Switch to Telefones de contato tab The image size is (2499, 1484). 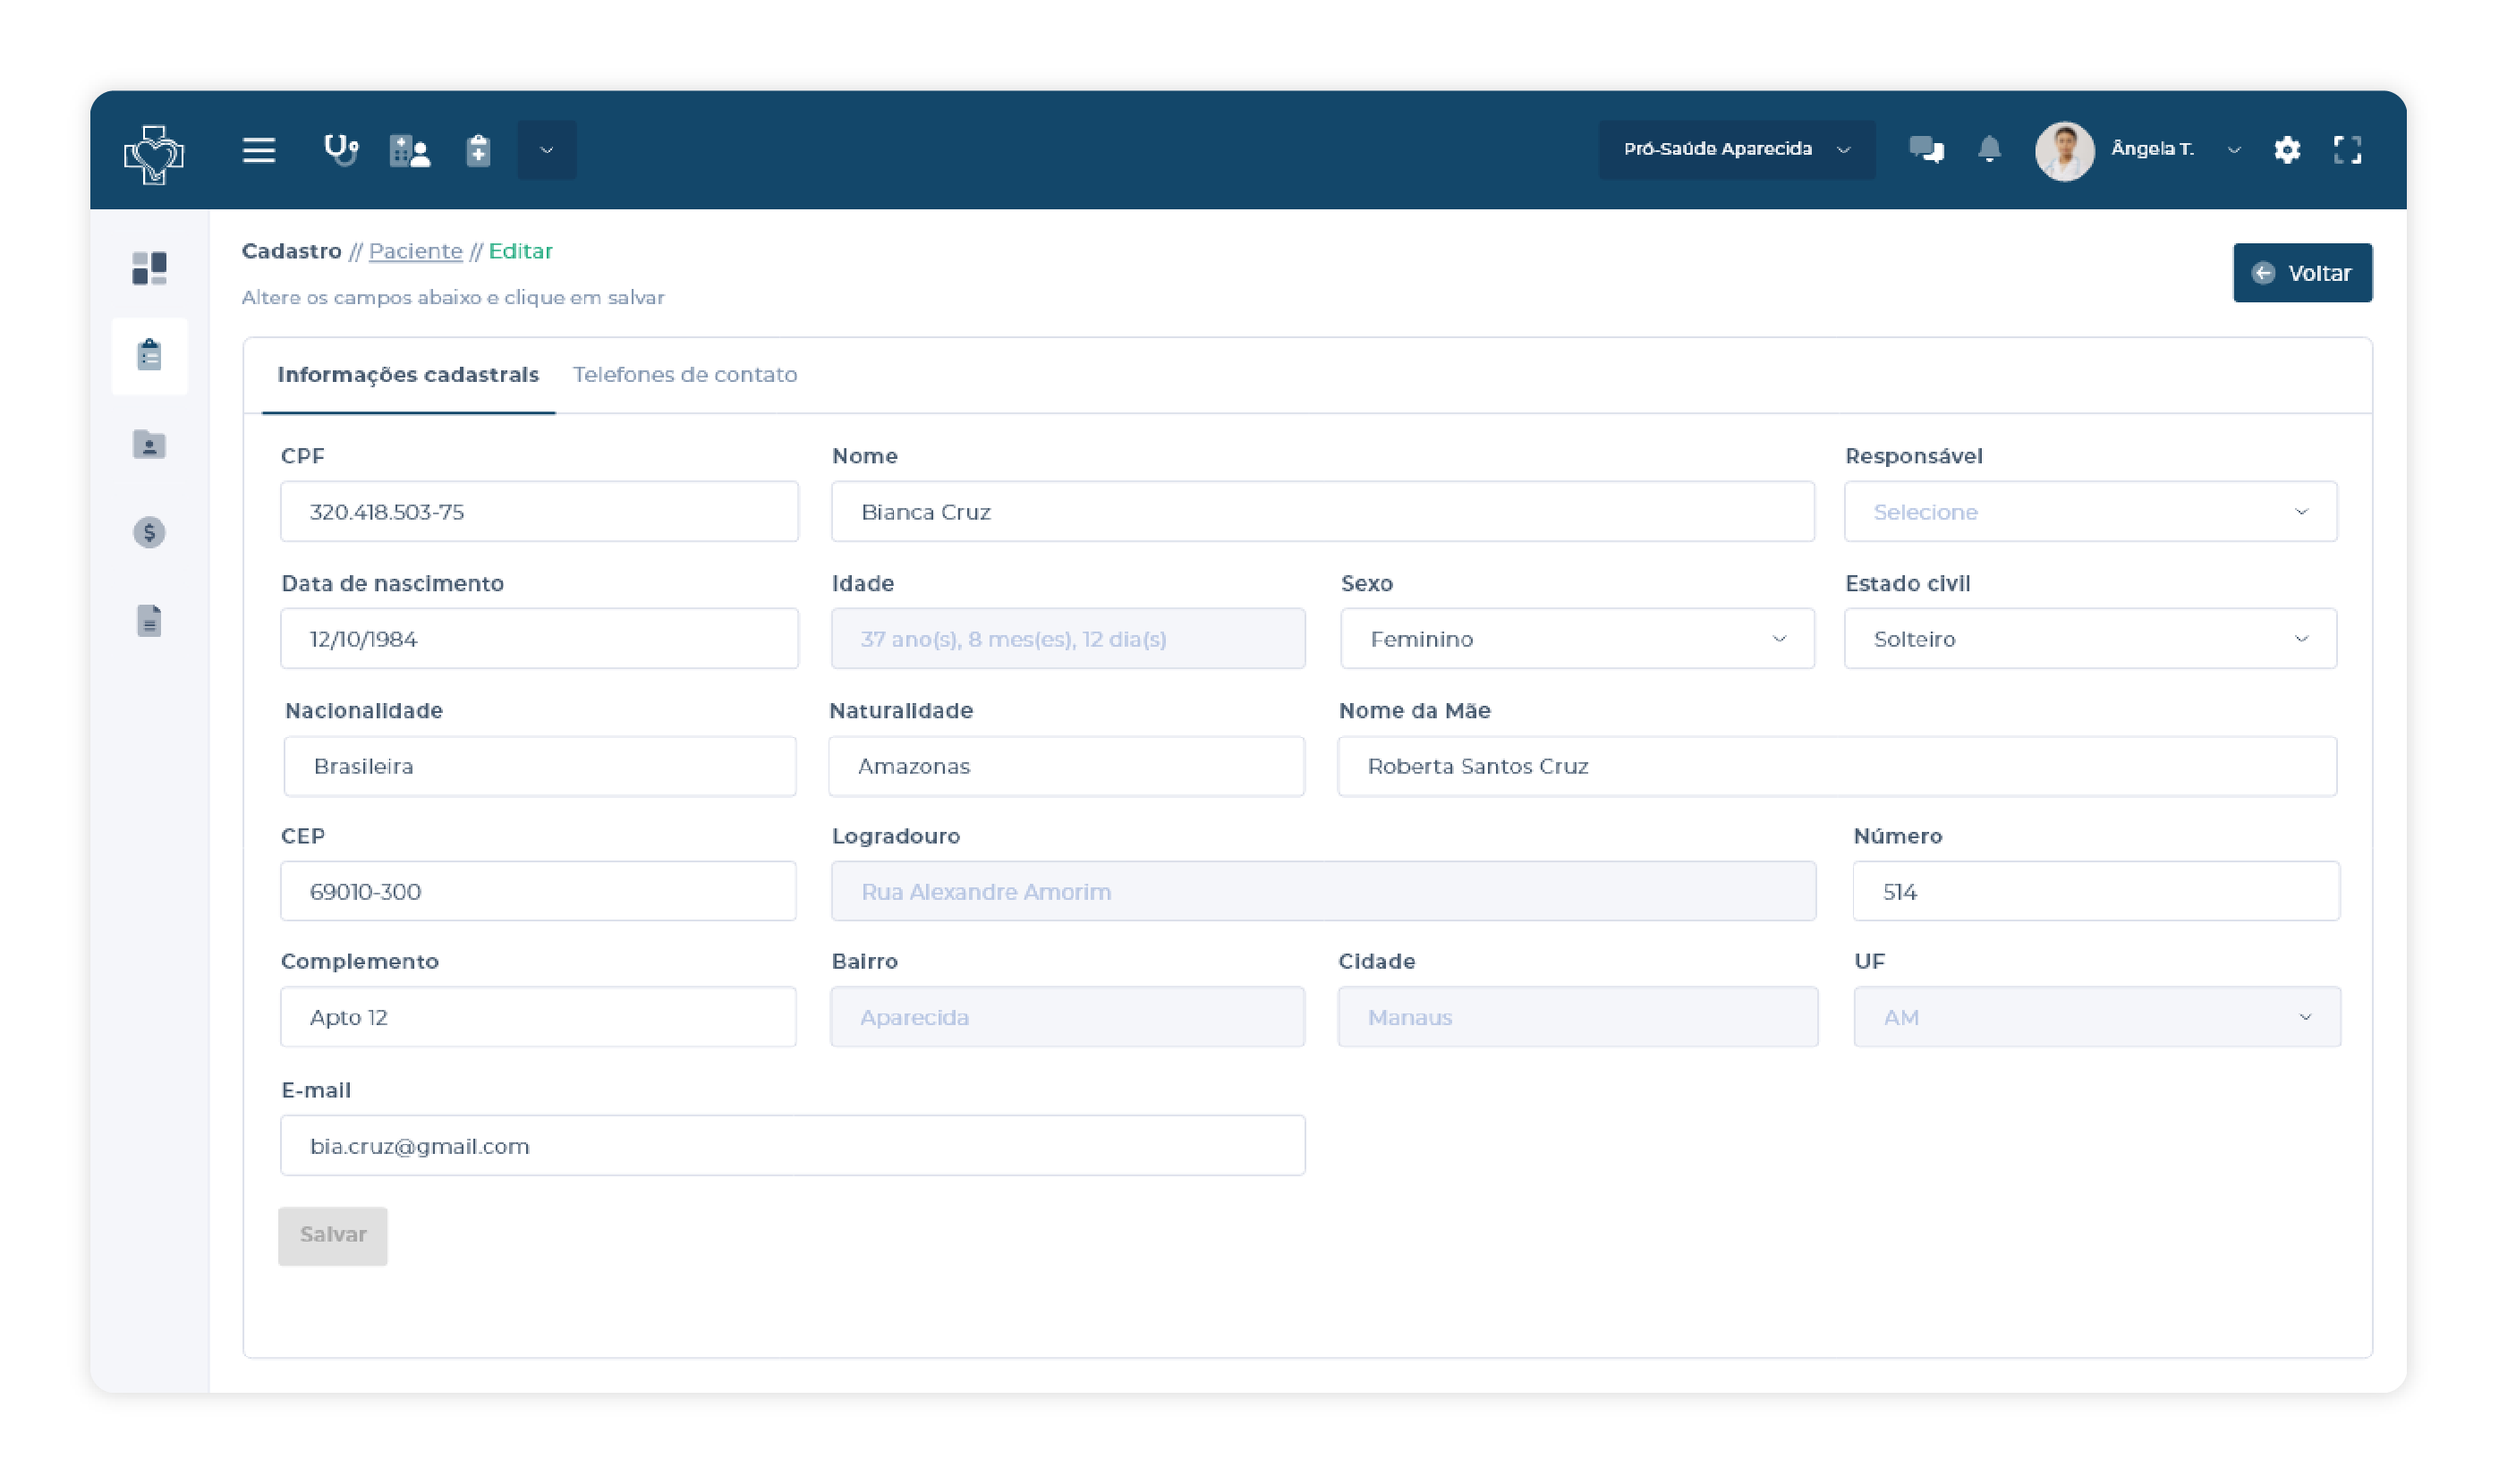[684, 375]
